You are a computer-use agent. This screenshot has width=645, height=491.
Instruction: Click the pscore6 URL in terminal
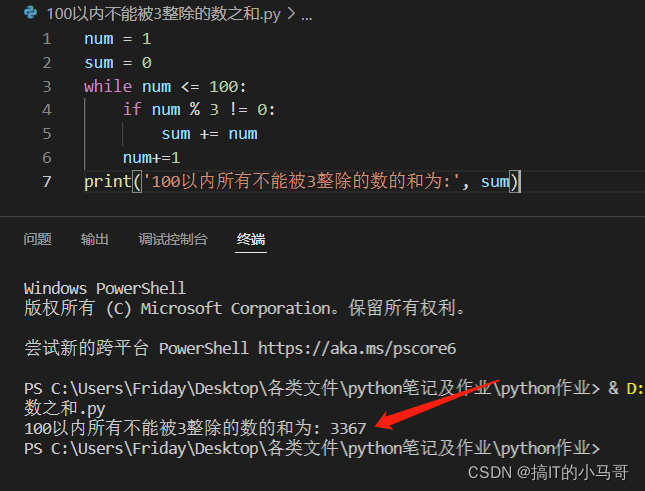(357, 349)
